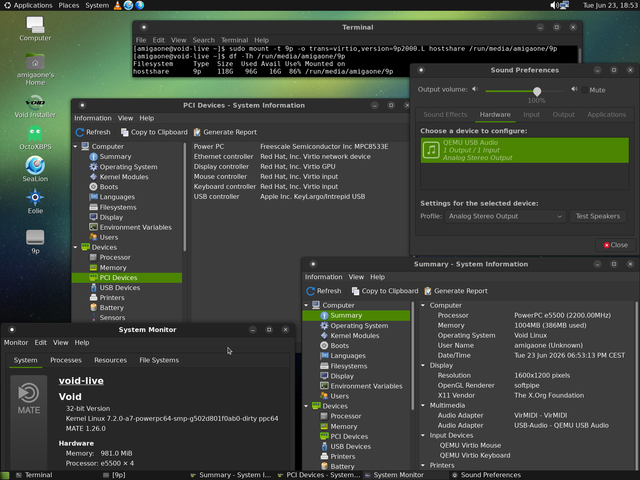
Task: Open amigaone's Home folder icon
Action: pos(35,69)
